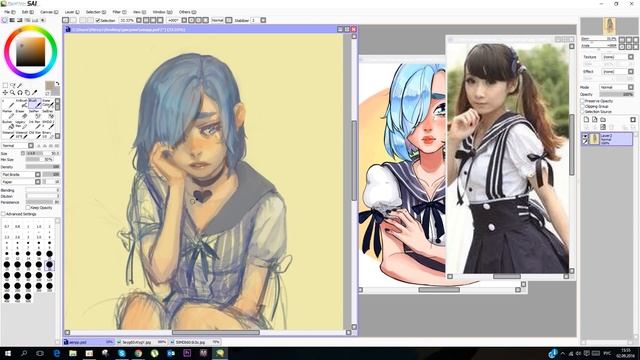The image size is (640, 360).
Task: Switch to the second .jpg document tab
Action: [141, 342]
